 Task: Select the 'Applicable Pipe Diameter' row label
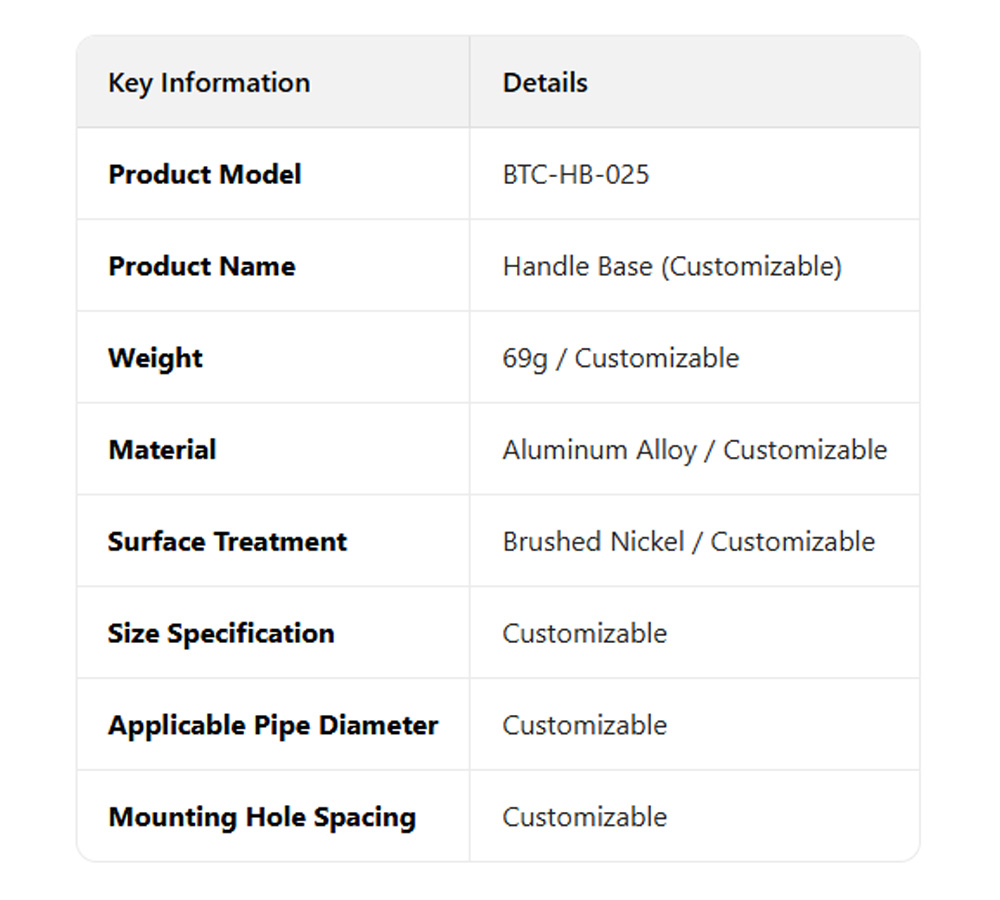pyautogui.click(x=273, y=726)
